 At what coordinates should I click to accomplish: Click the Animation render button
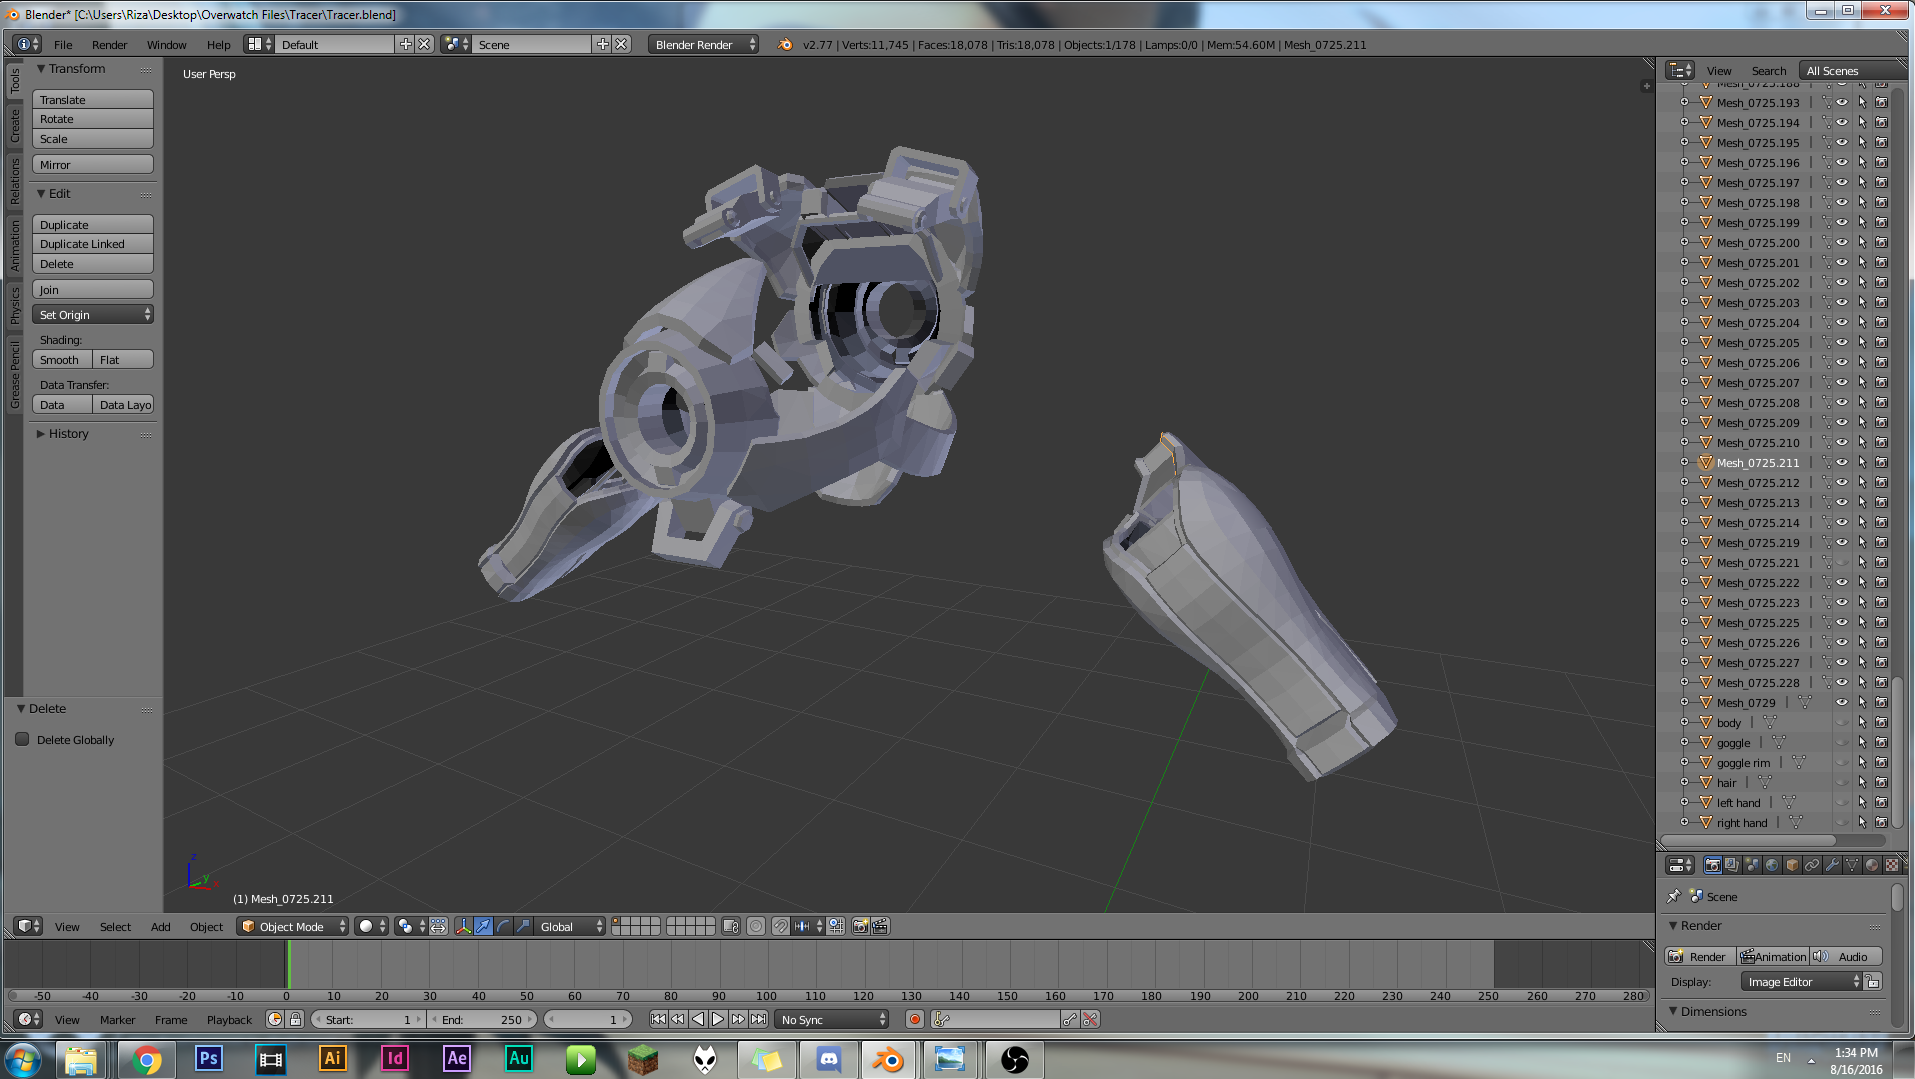tap(1773, 956)
